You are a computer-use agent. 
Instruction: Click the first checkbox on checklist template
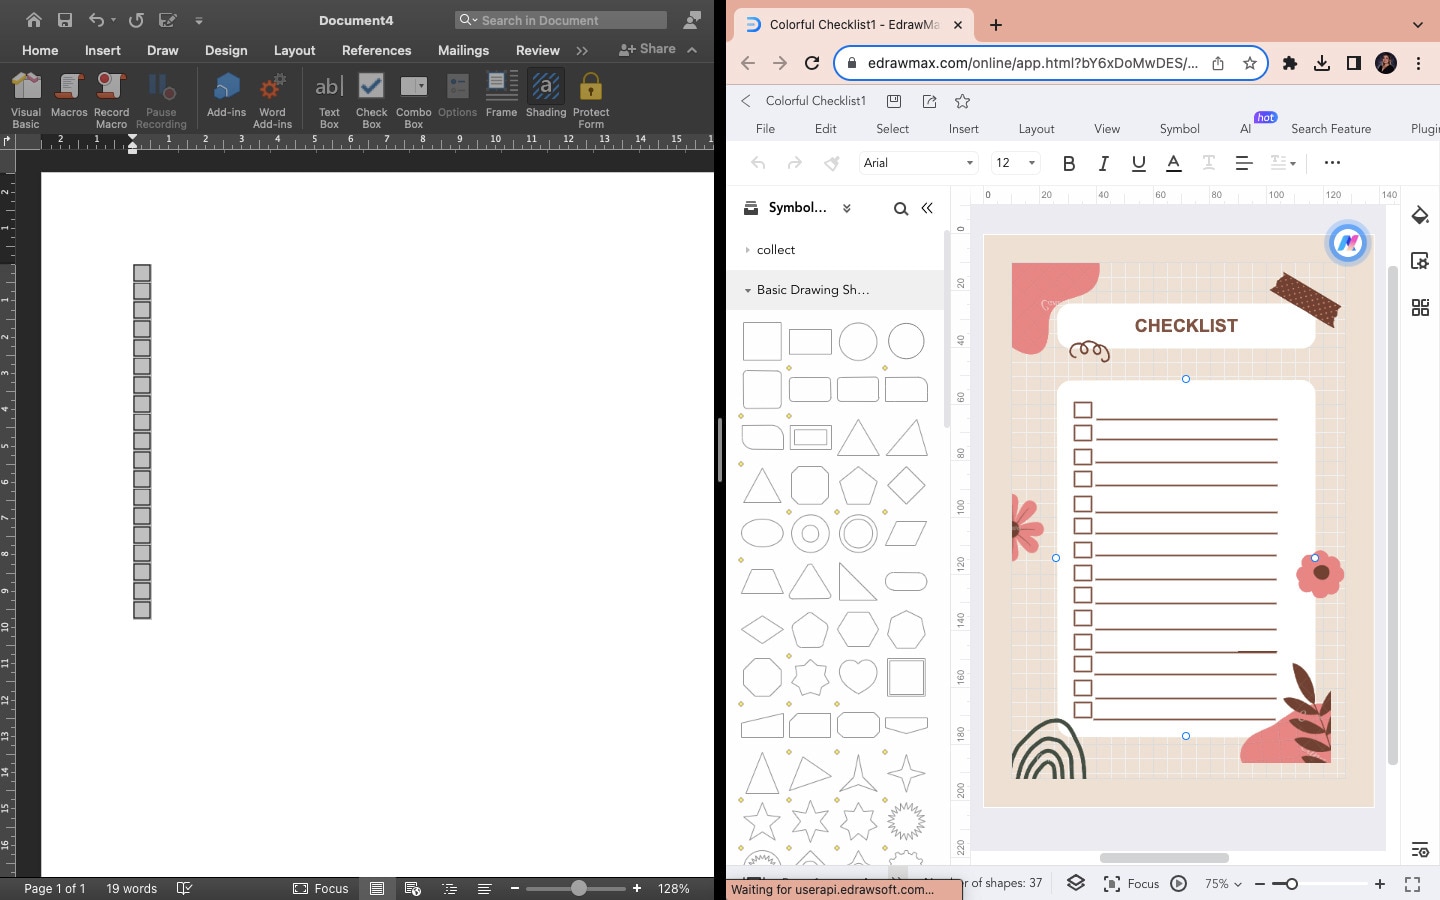pos(1082,410)
